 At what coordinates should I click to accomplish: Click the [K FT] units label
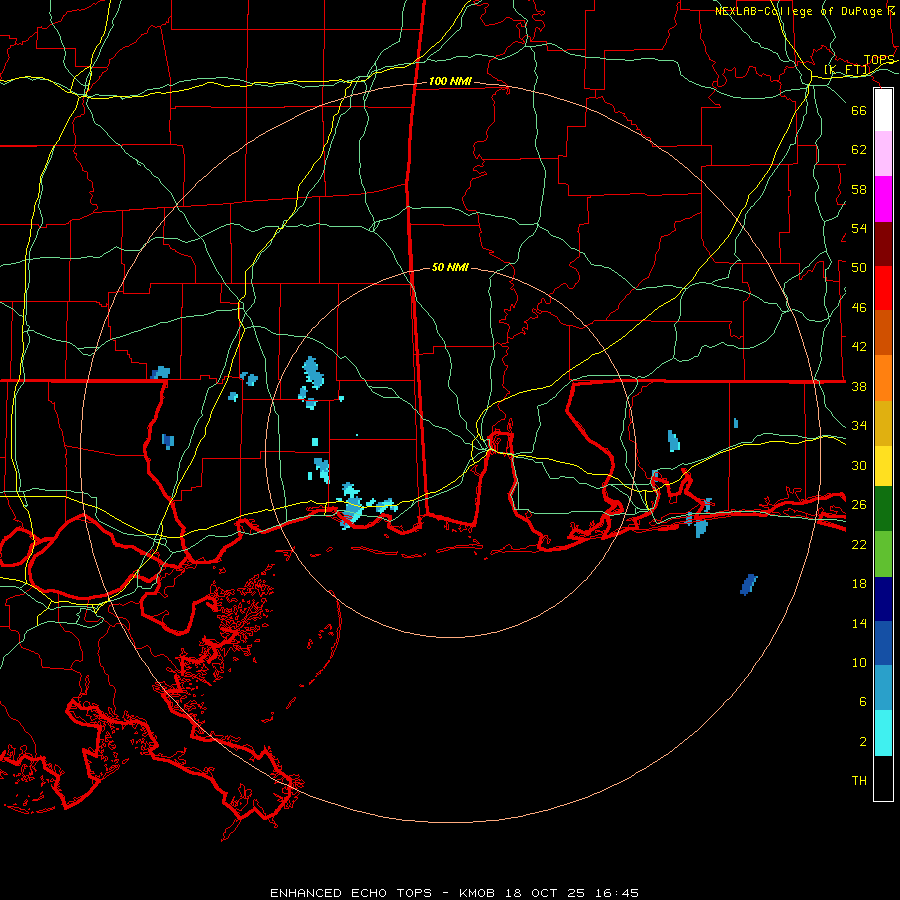point(847,70)
